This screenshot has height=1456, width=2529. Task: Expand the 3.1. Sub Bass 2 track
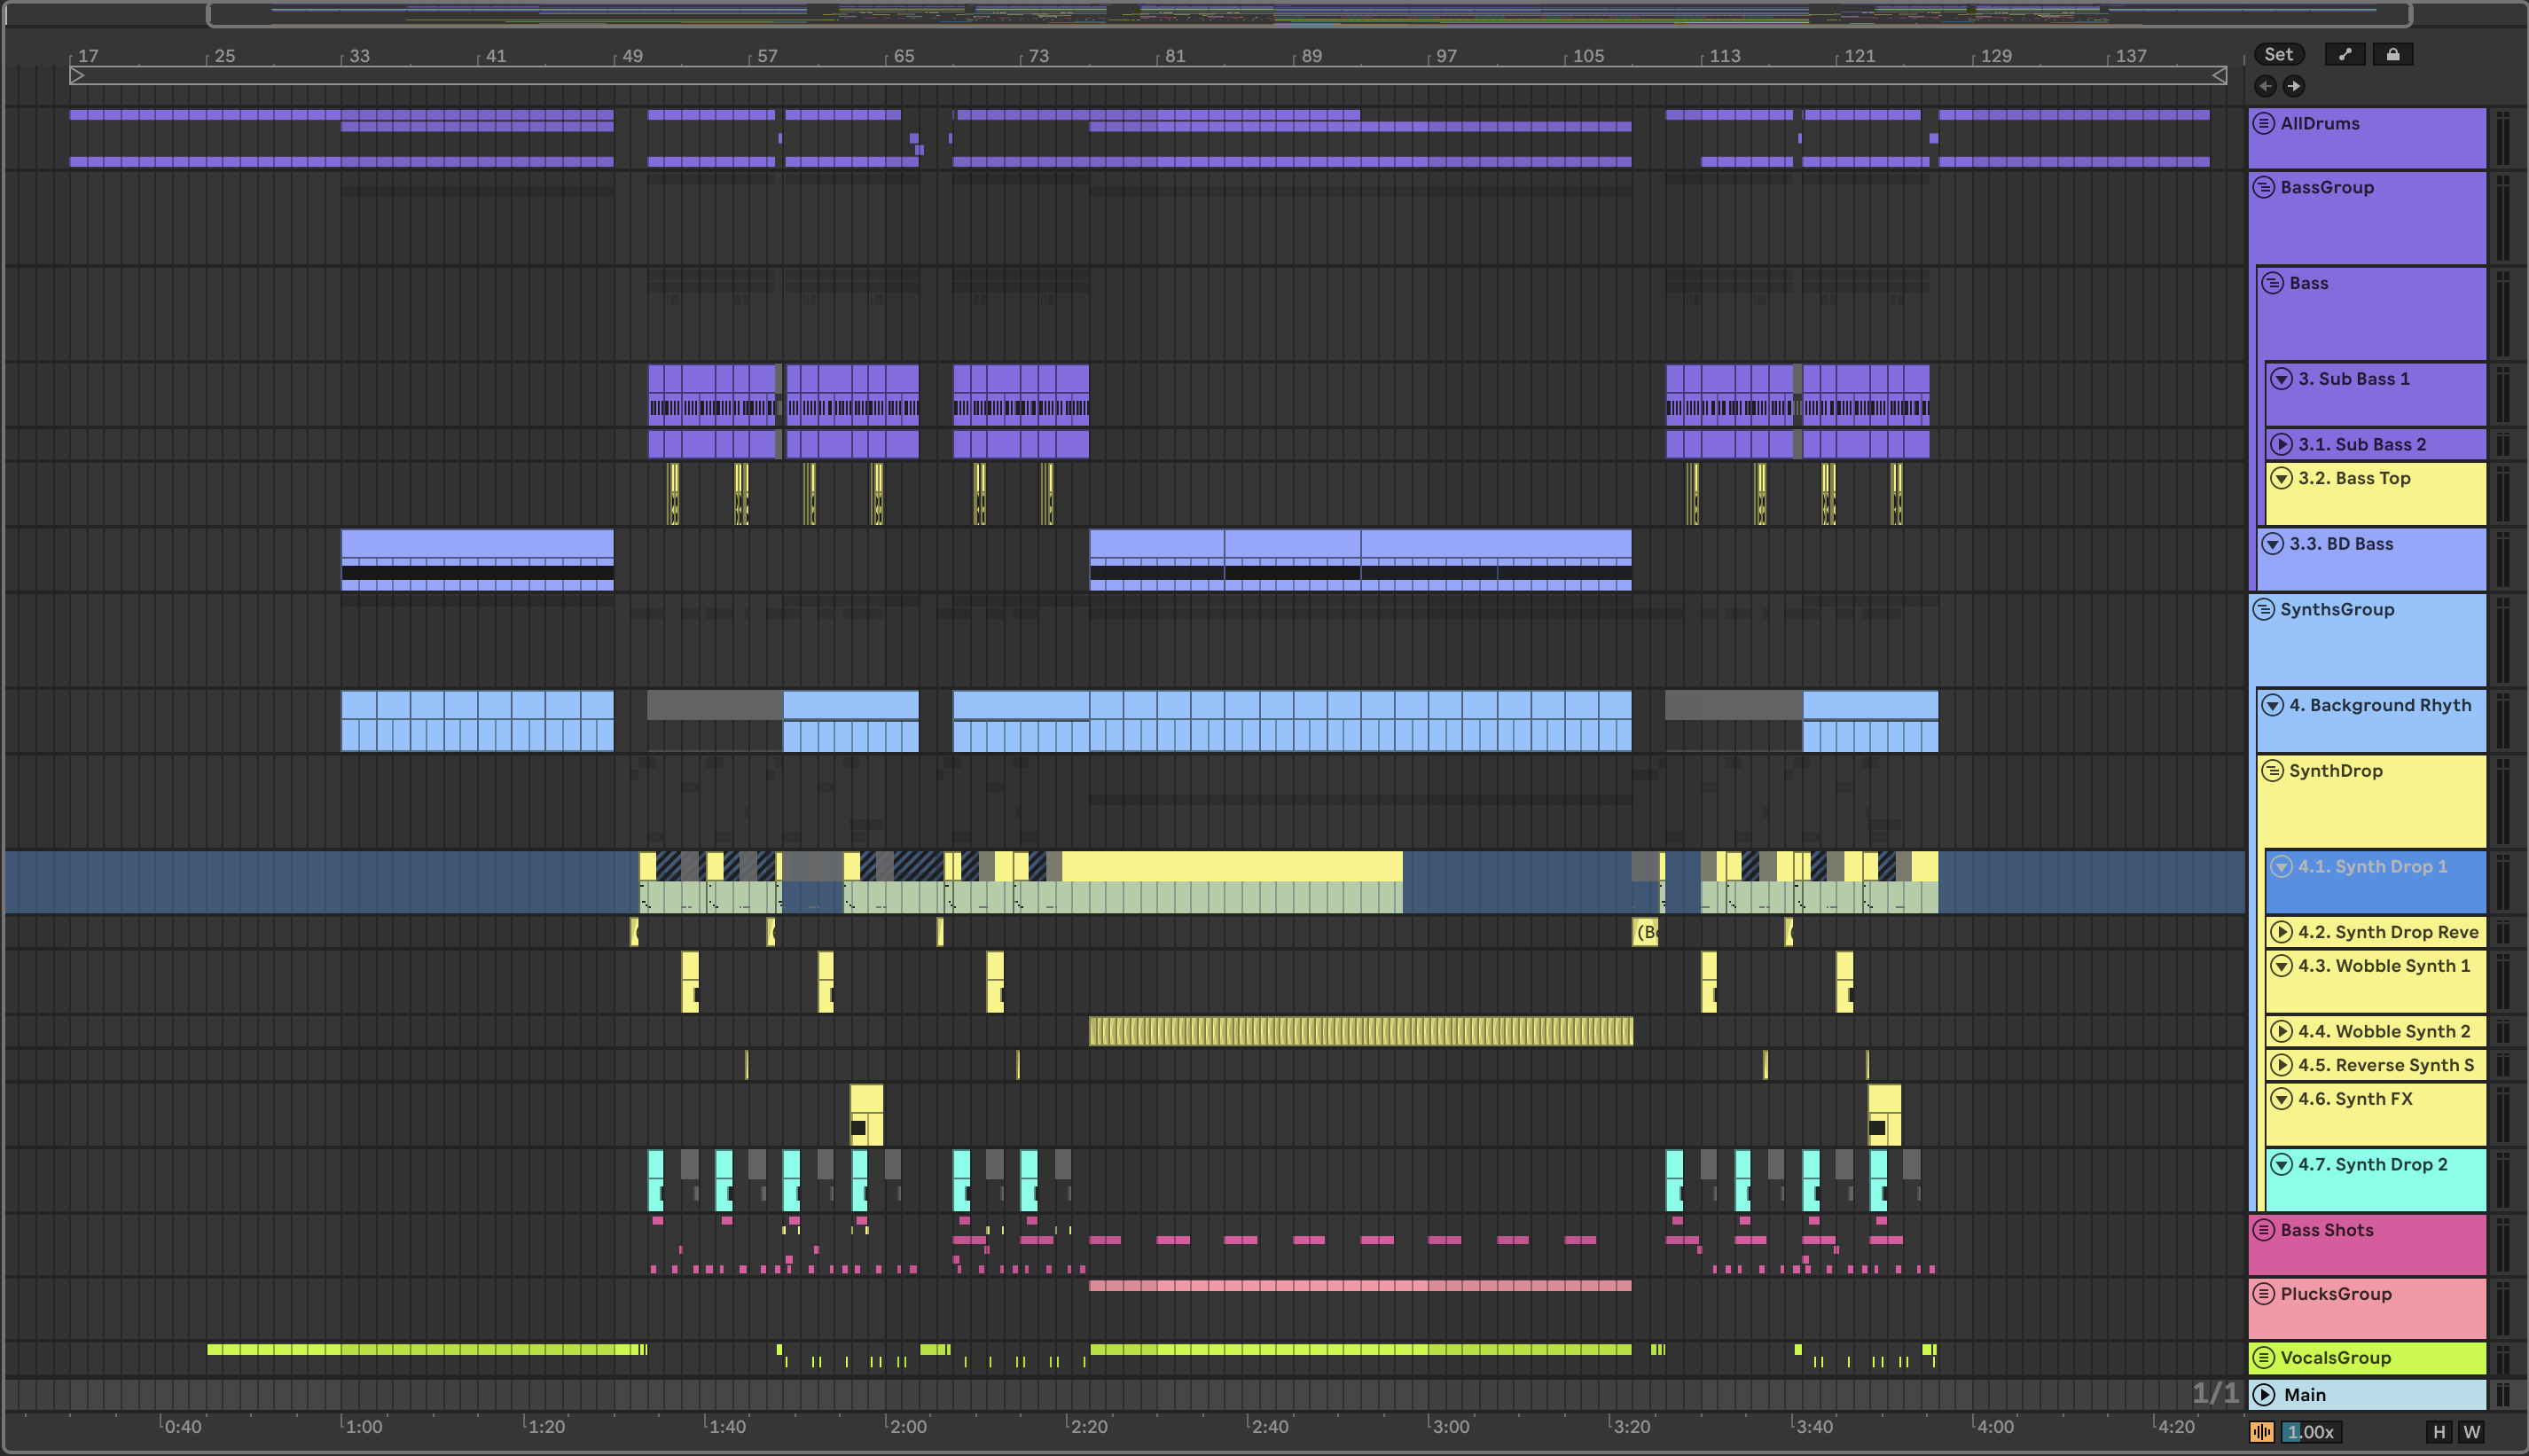tap(2281, 444)
